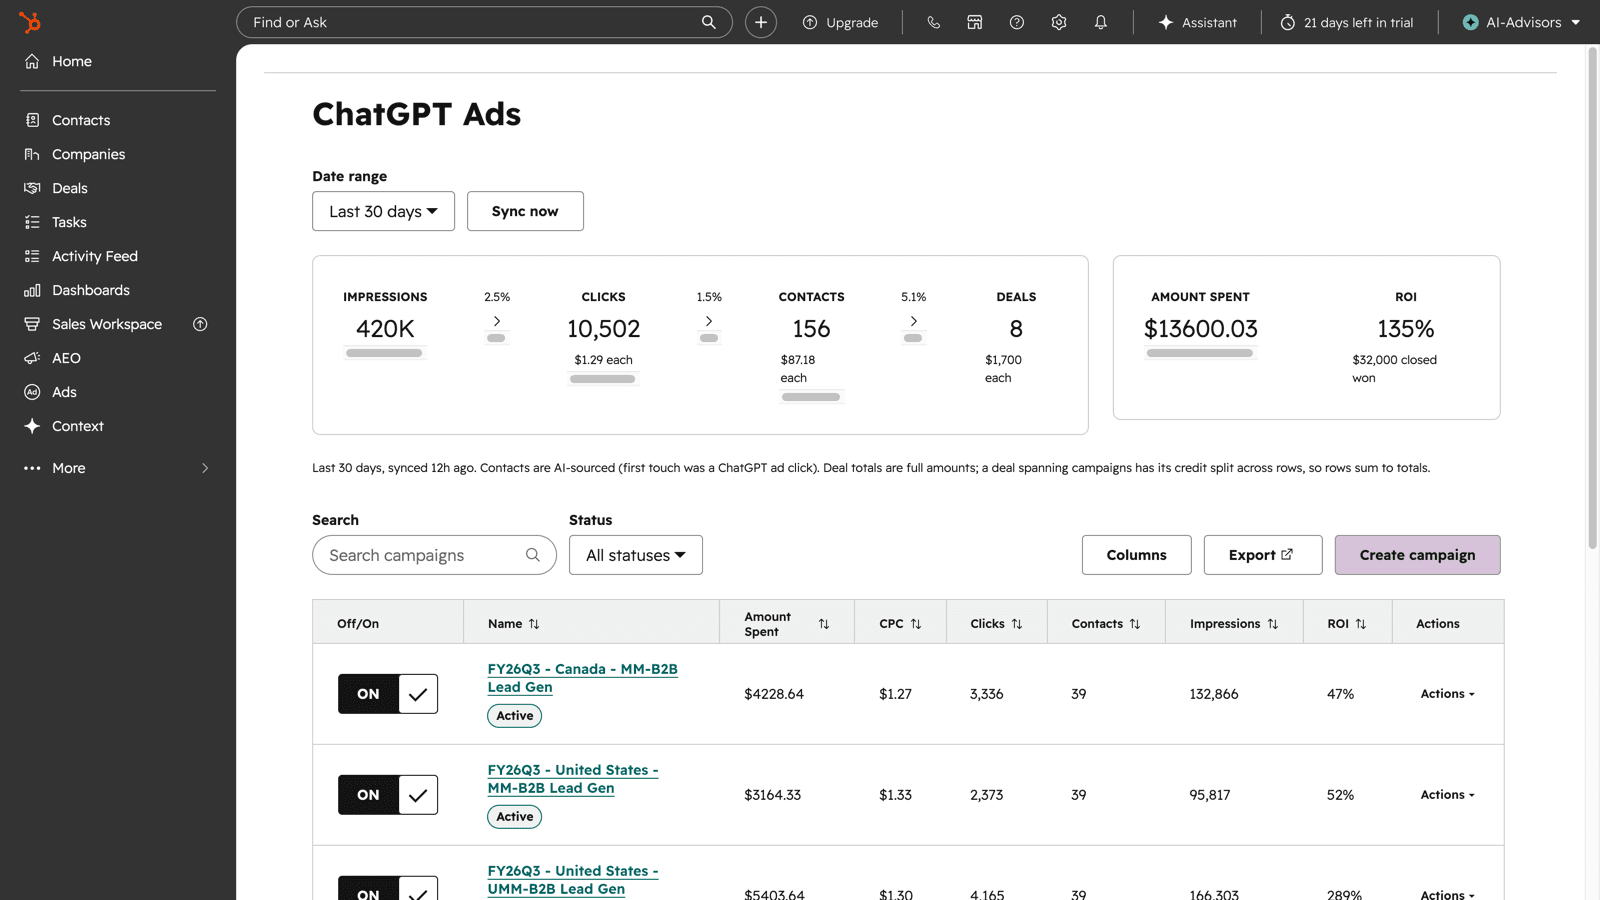The height and width of the screenshot is (900, 1600).
Task: Expand the More sidebar menu
Action: (x=118, y=468)
